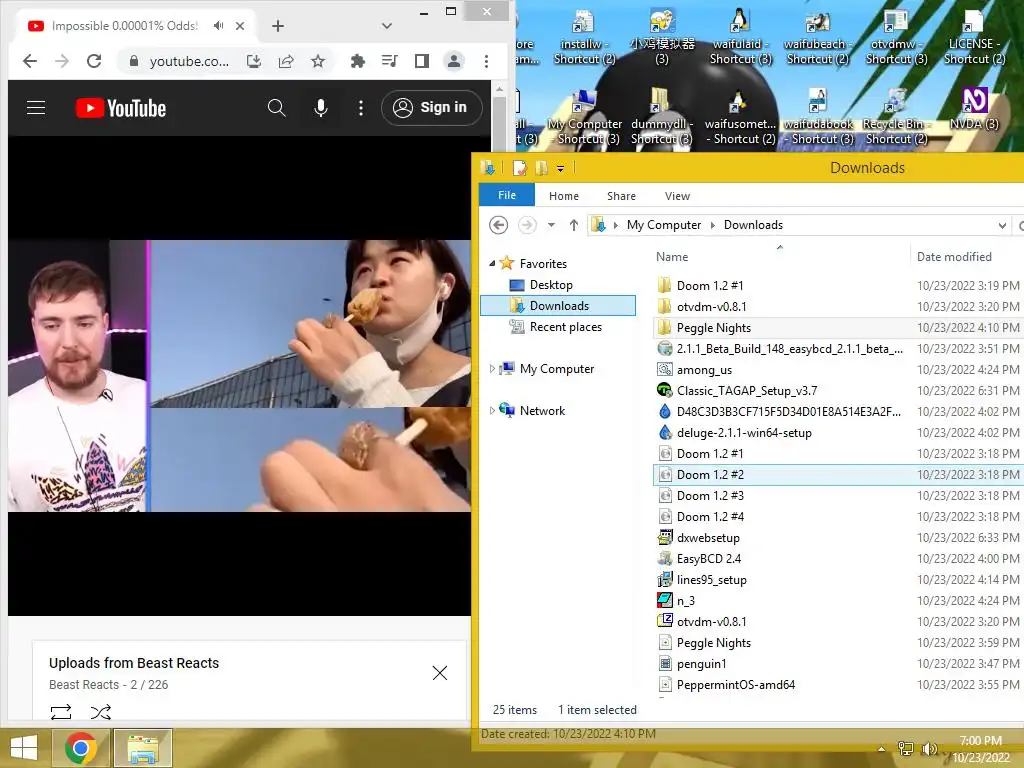Image resolution: width=1024 pixels, height=768 pixels.
Task: Click the youtube.com address bar
Action: click(189, 61)
